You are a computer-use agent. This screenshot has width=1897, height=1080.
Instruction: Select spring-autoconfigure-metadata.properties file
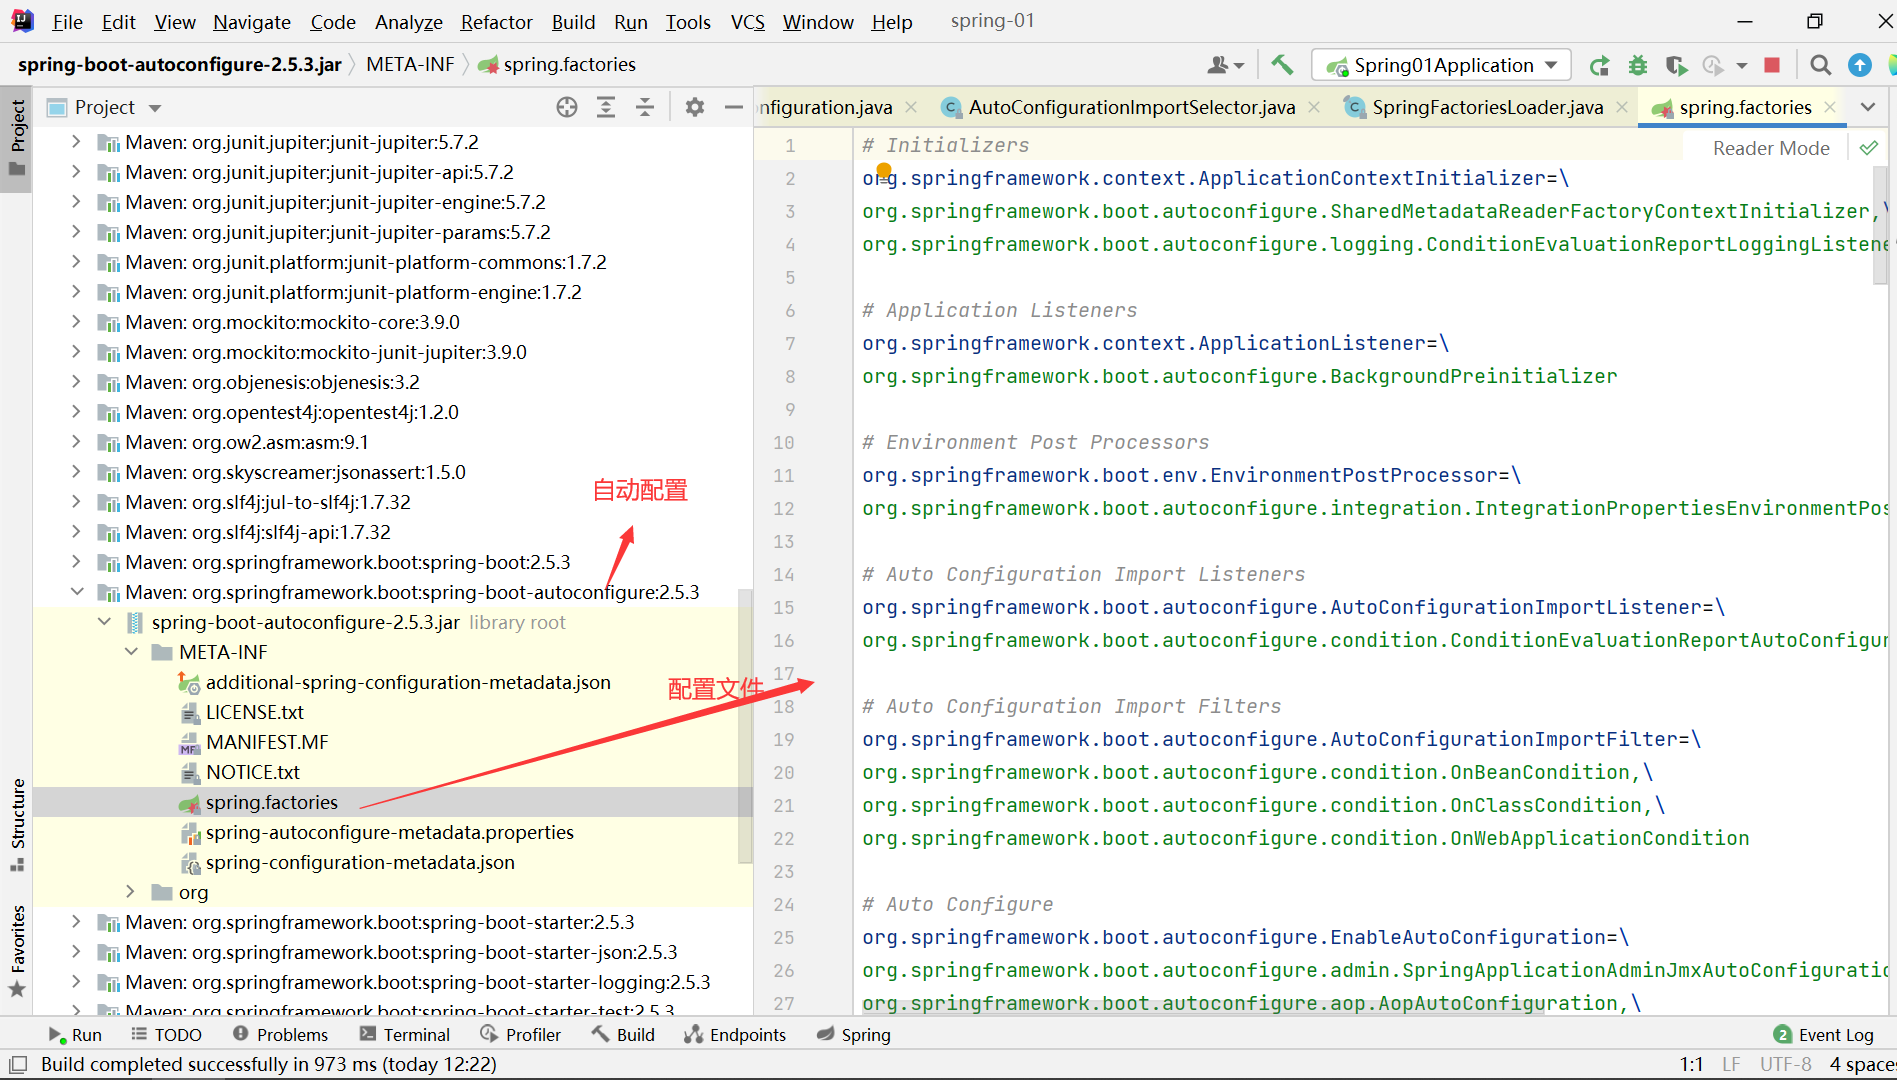point(390,832)
